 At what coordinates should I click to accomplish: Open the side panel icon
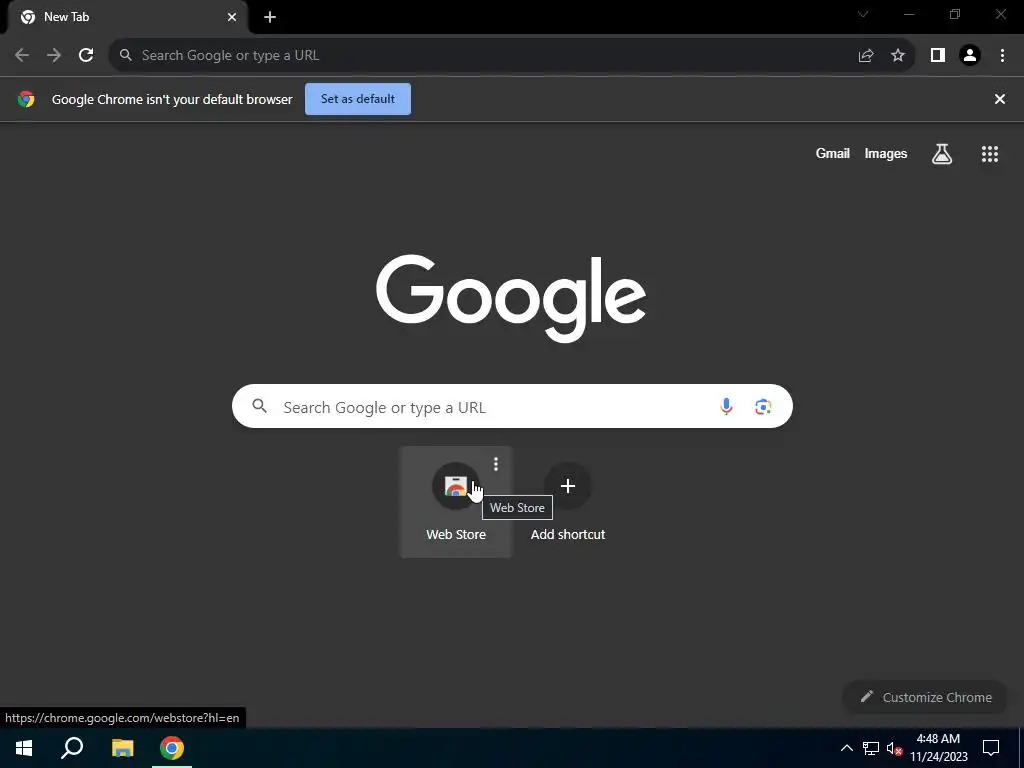938,56
